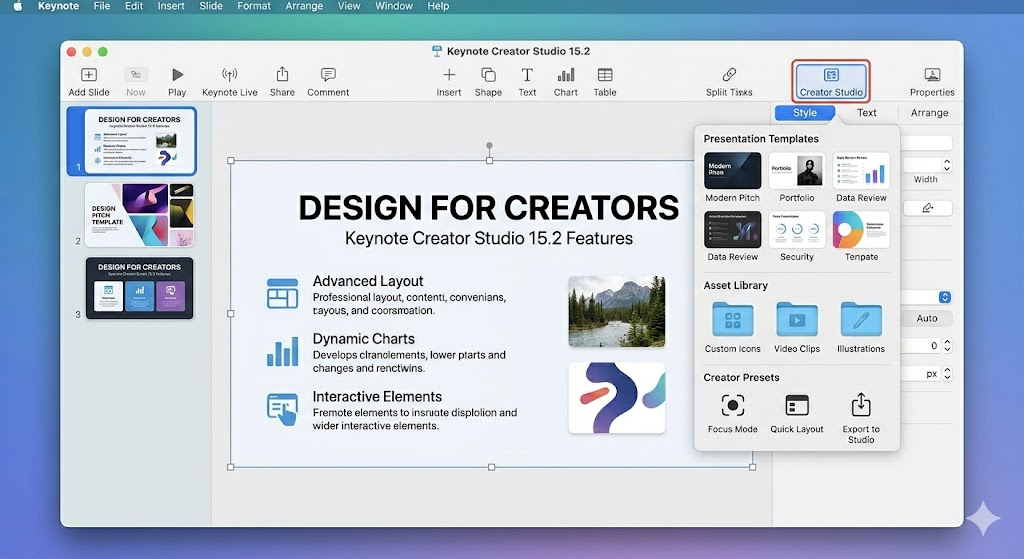
Task: Click the Interactive Elements icon
Action: coord(282,409)
